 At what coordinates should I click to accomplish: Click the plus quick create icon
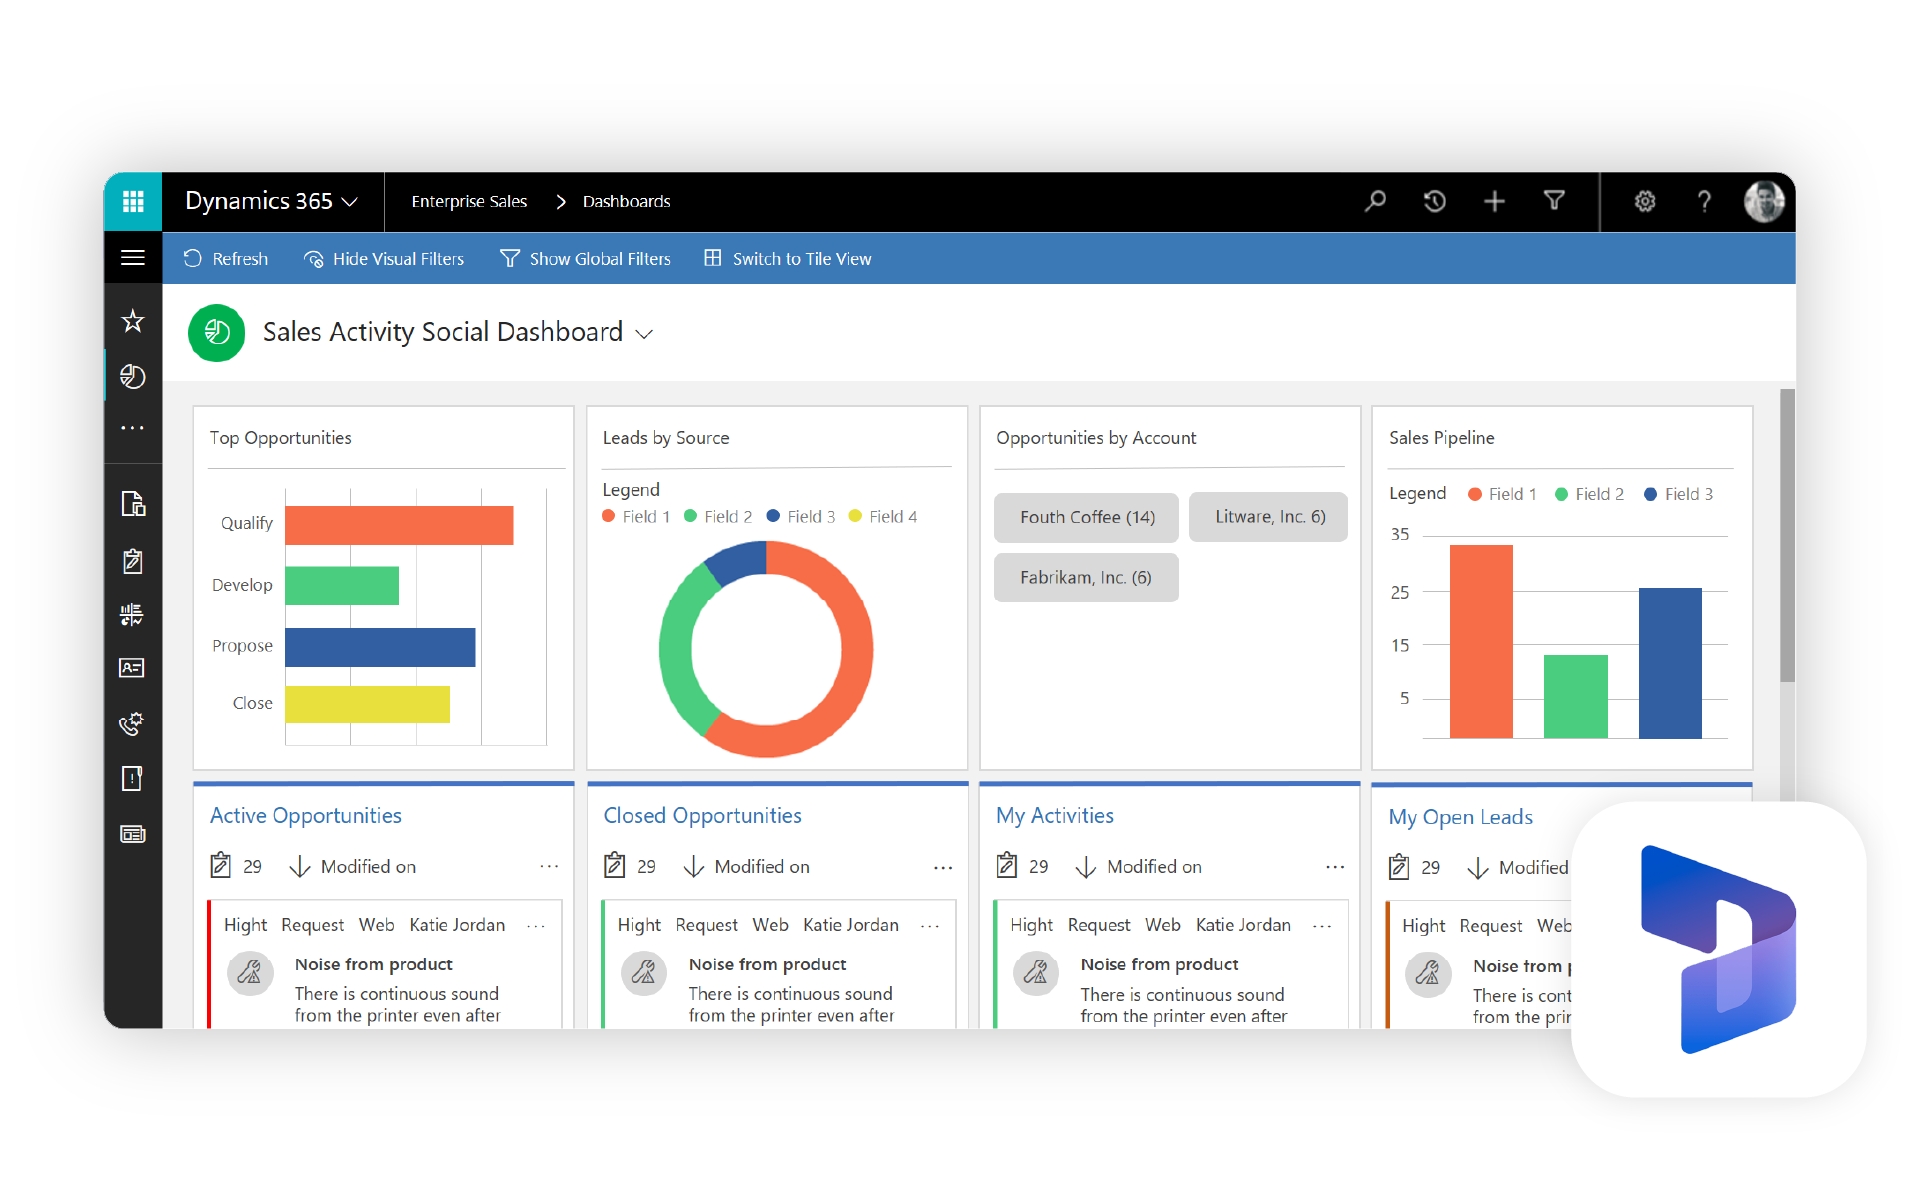point(1494,201)
